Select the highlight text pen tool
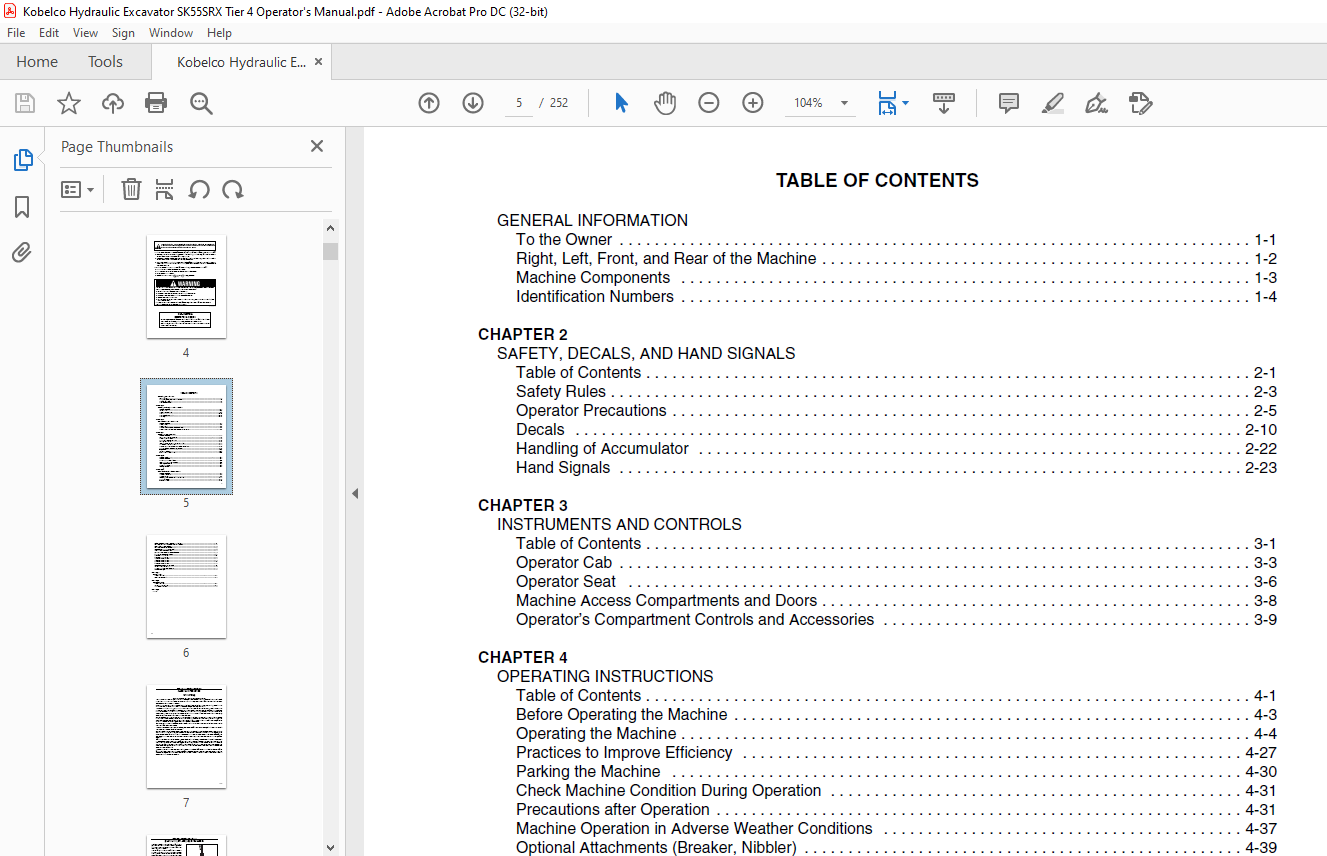 pyautogui.click(x=1053, y=103)
